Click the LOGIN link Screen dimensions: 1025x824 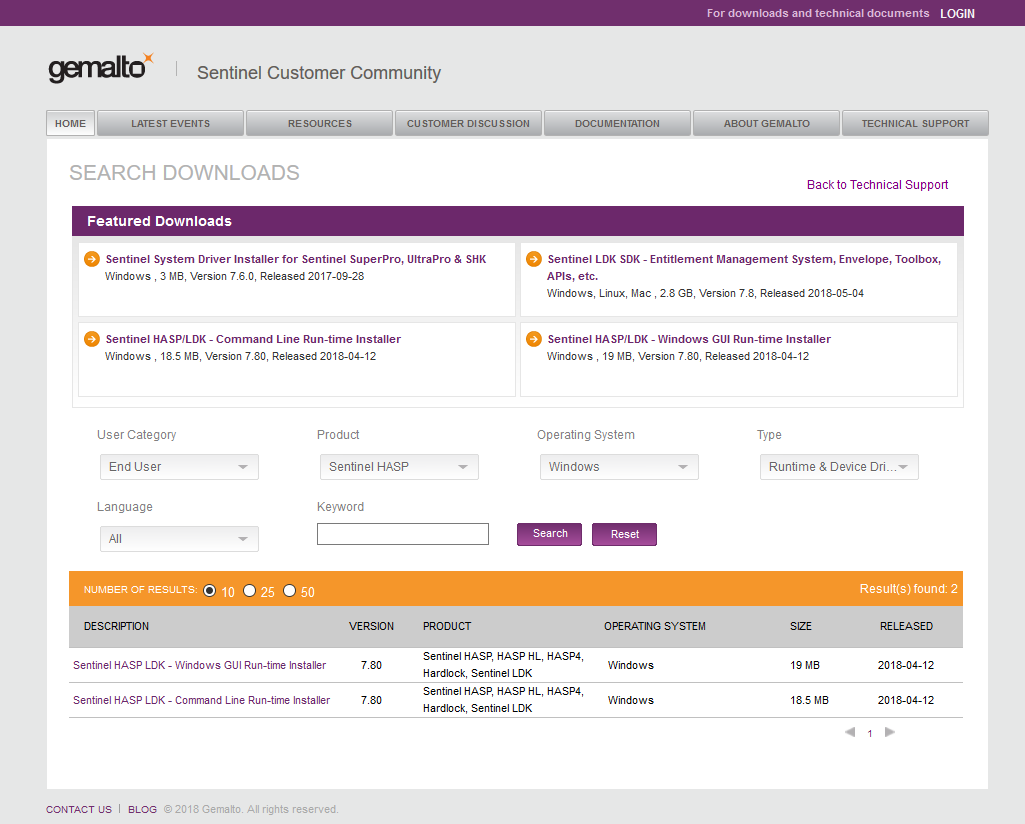coord(957,13)
